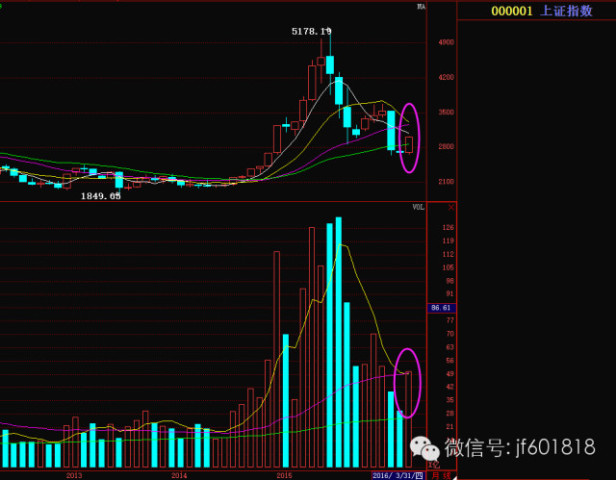Open the VOL indicator label
The image size is (616, 480).
[418, 207]
